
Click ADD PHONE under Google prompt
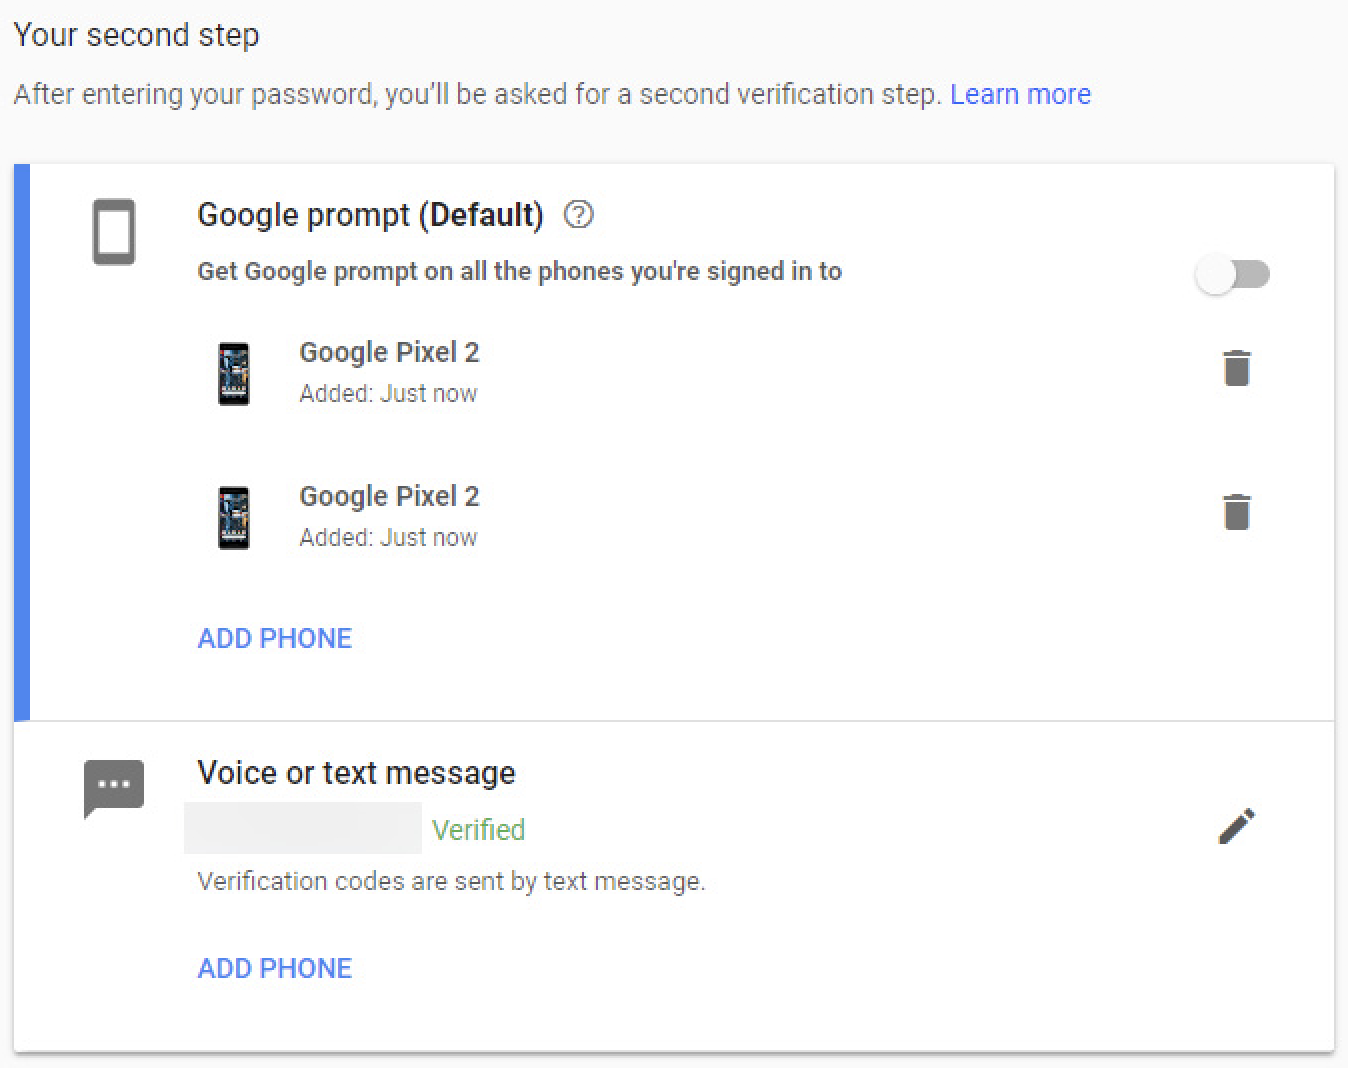[x=275, y=638]
